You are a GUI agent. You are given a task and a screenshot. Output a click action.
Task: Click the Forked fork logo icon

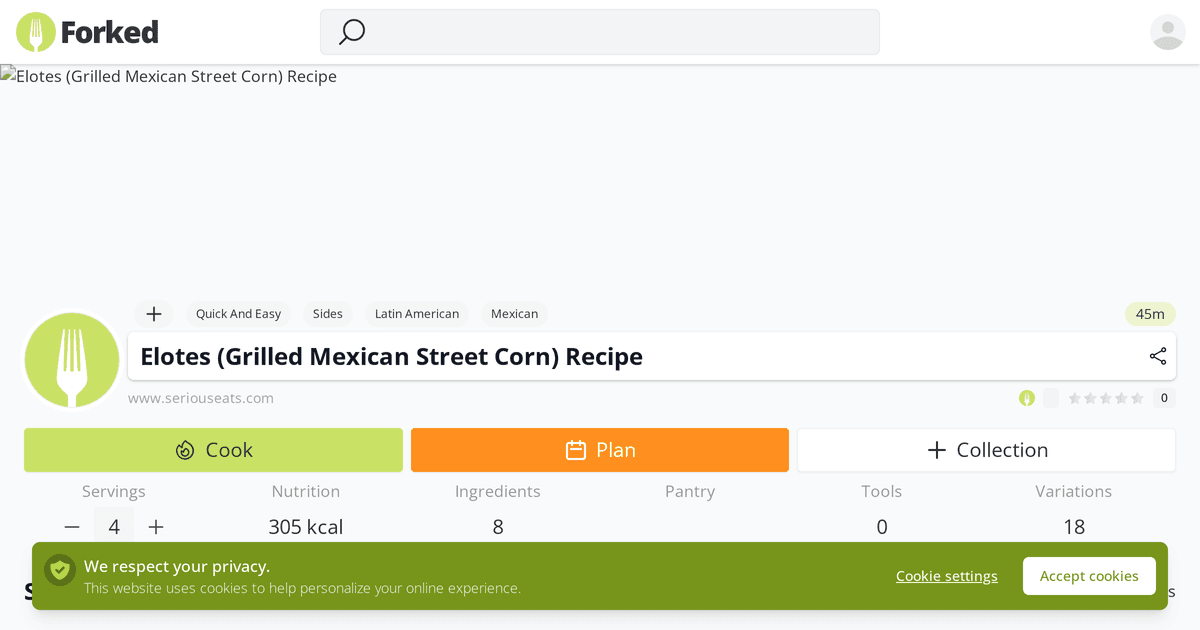(34, 31)
